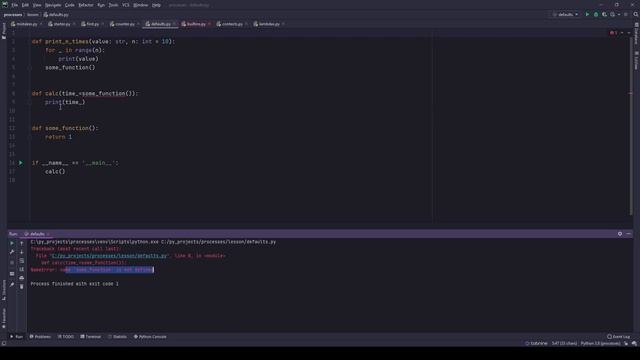Open the defaults.py traceback file link
This screenshot has height=360, width=640.
coord(109,256)
